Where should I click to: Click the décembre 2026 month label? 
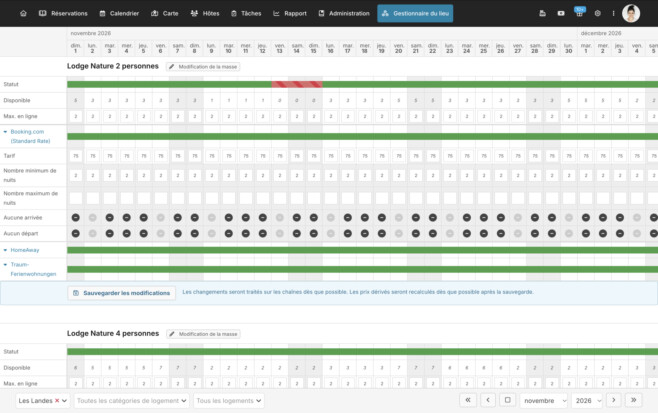(601, 33)
